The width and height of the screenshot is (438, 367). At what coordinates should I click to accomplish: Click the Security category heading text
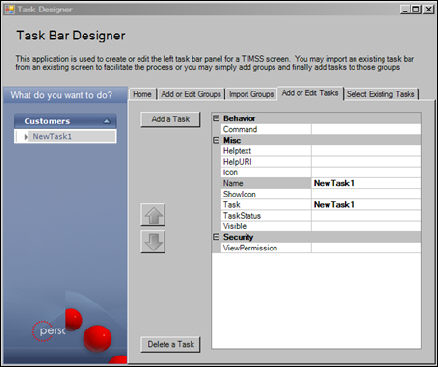click(x=238, y=237)
